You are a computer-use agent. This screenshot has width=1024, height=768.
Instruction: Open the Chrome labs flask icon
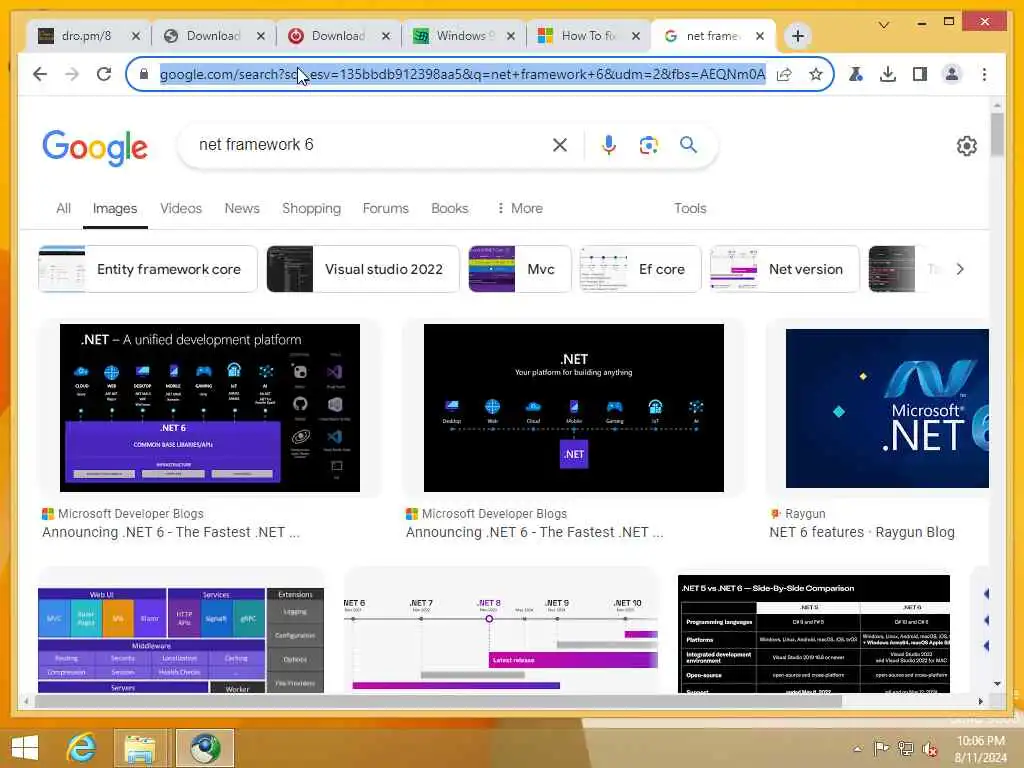pyautogui.click(x=856, y=74)
